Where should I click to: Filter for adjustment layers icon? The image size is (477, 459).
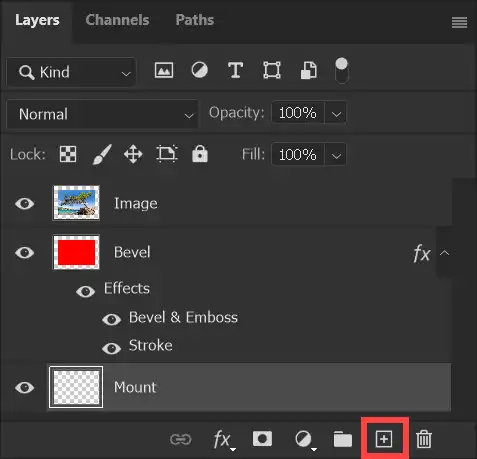coord(199,70)
